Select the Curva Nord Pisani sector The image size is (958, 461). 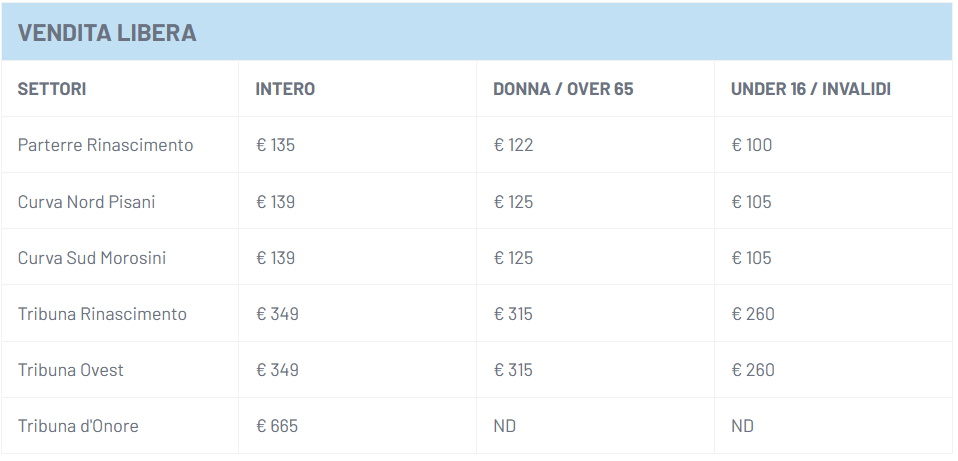click(x=86, y=202)
